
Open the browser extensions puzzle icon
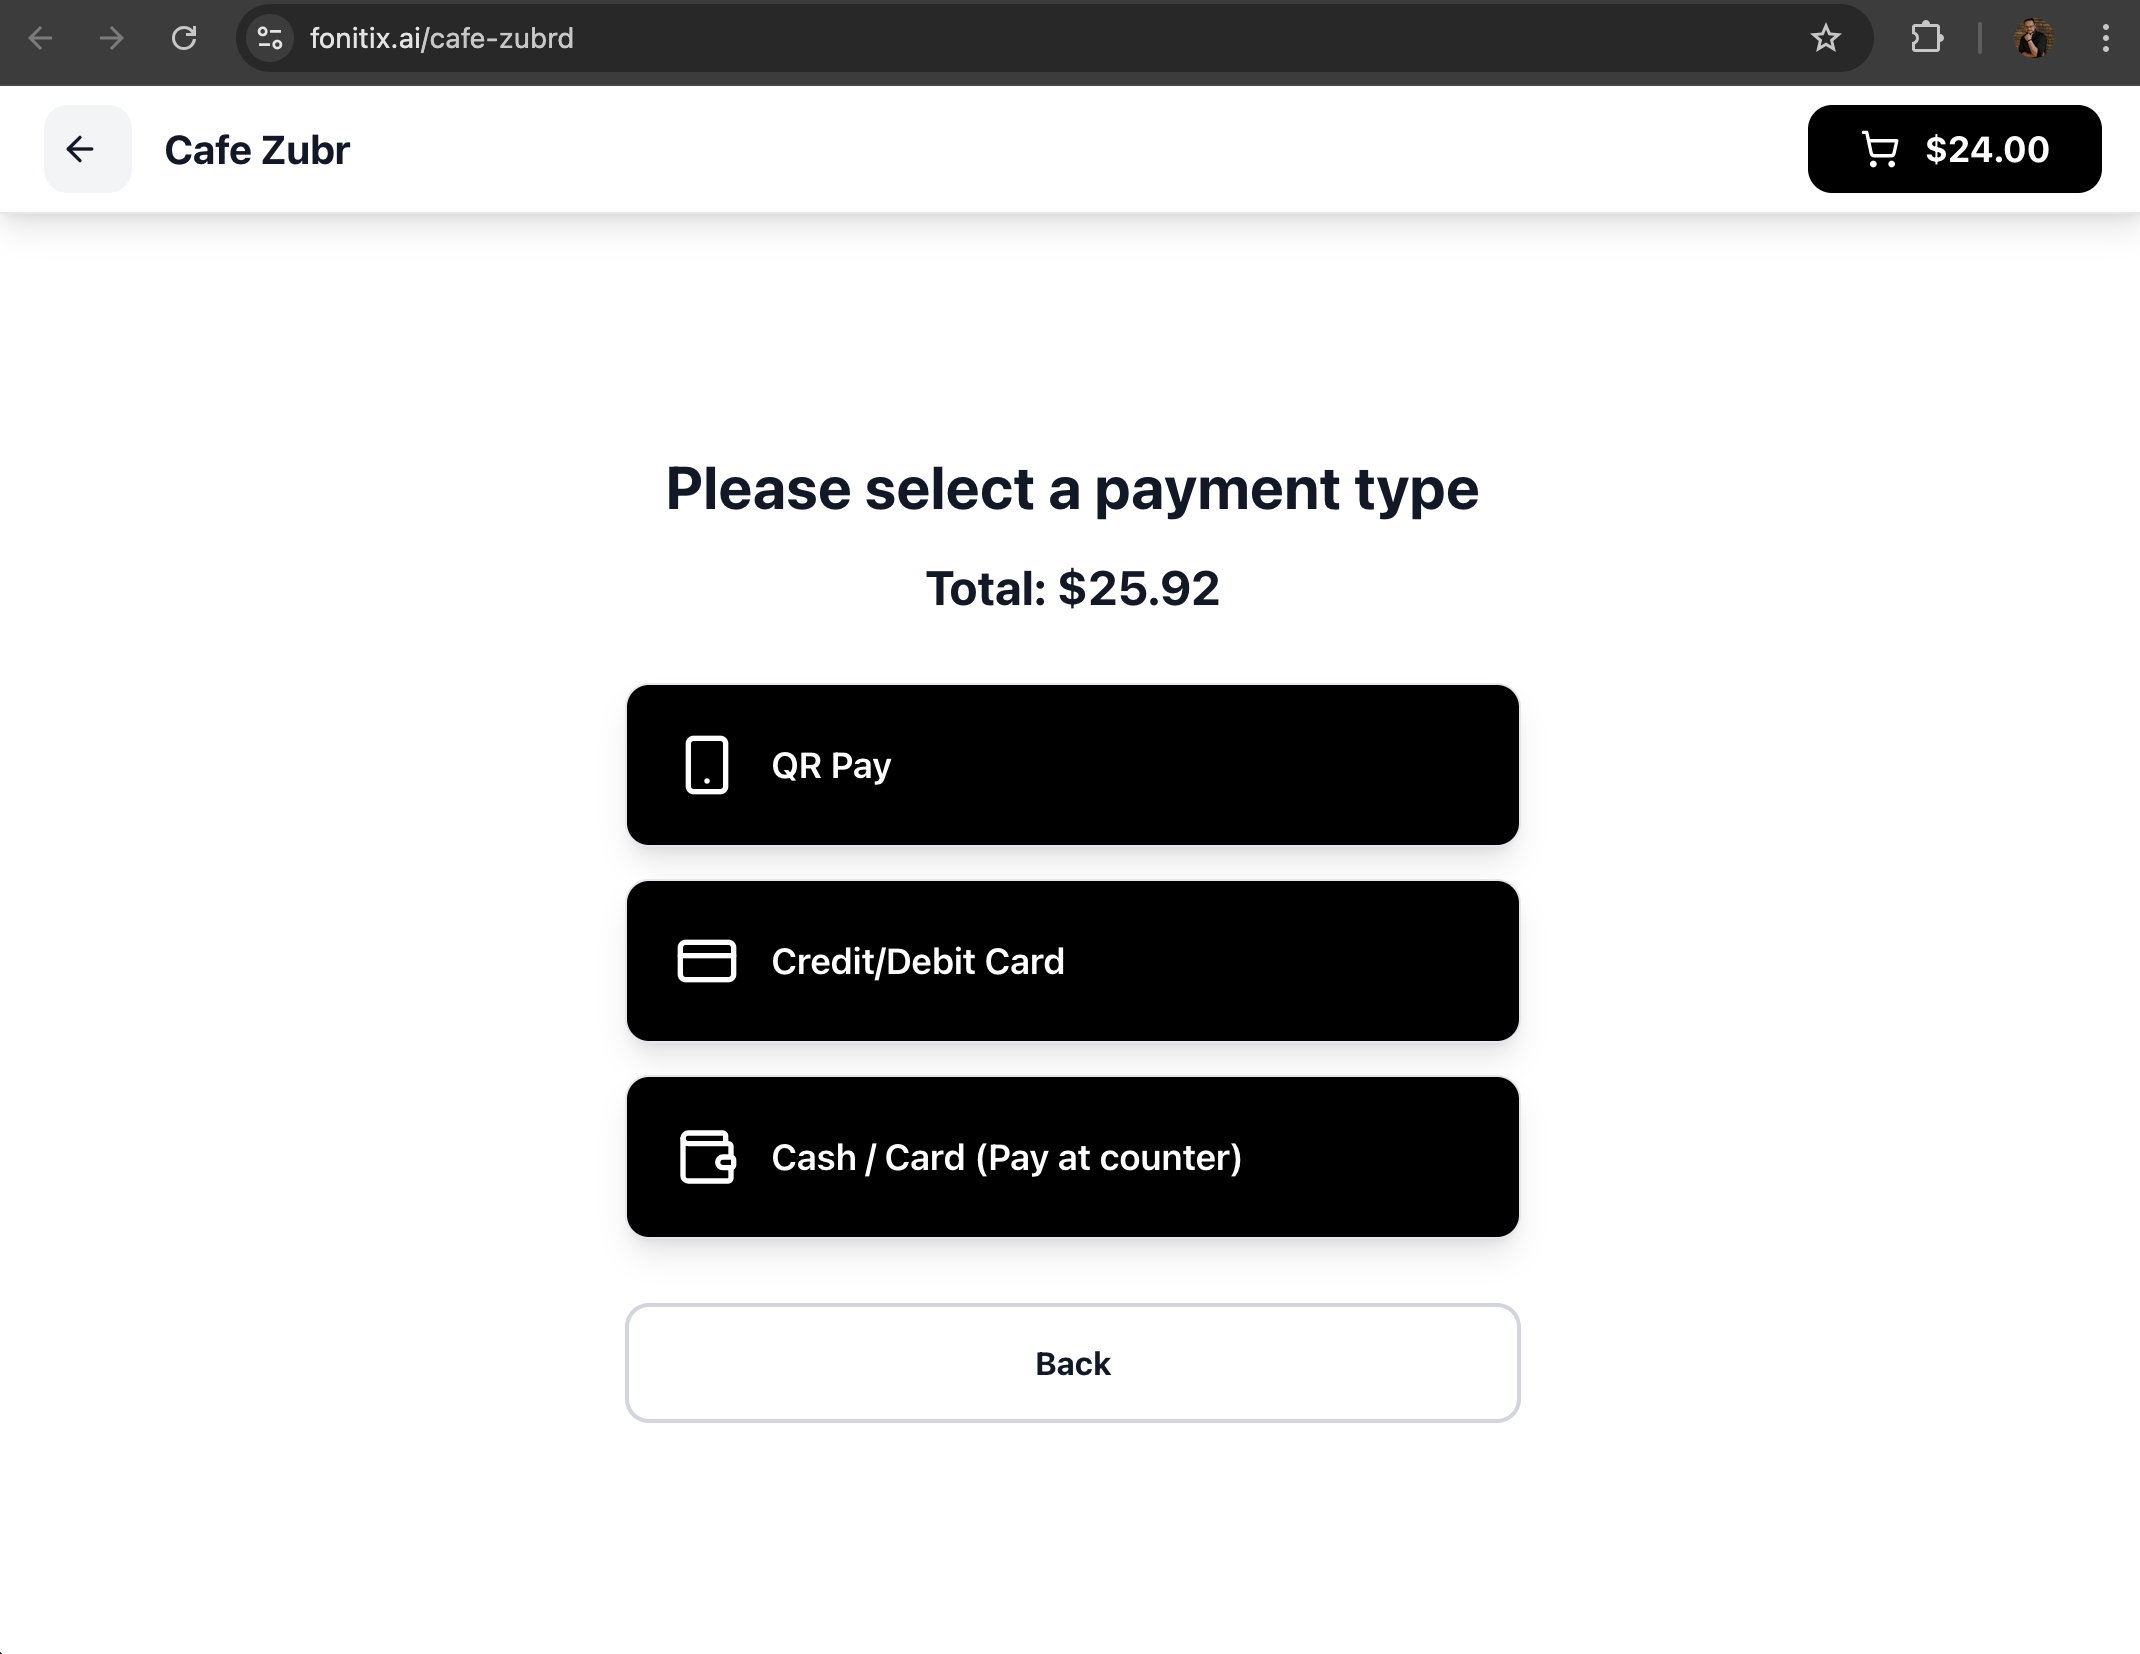click(1926, 38)
